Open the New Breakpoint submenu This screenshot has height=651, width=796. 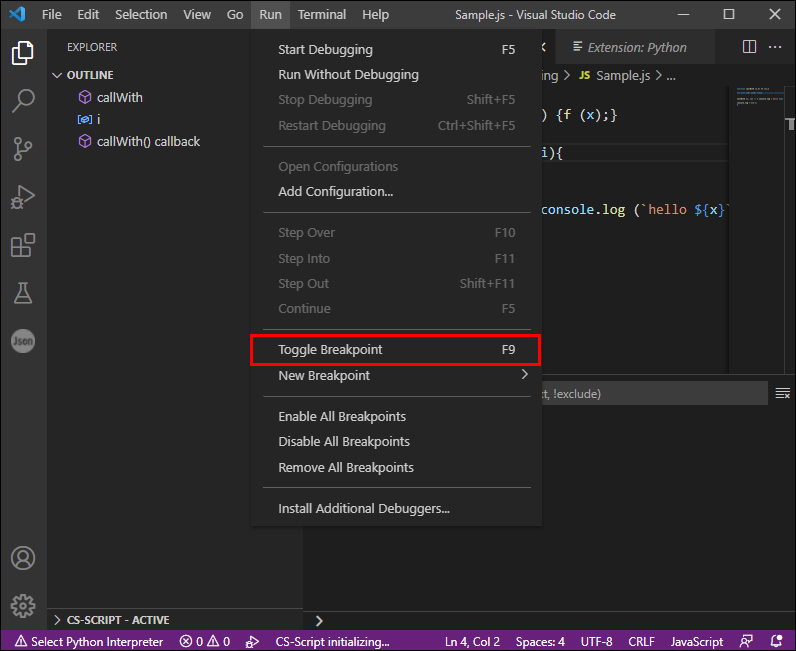click(x=396, y=376)
